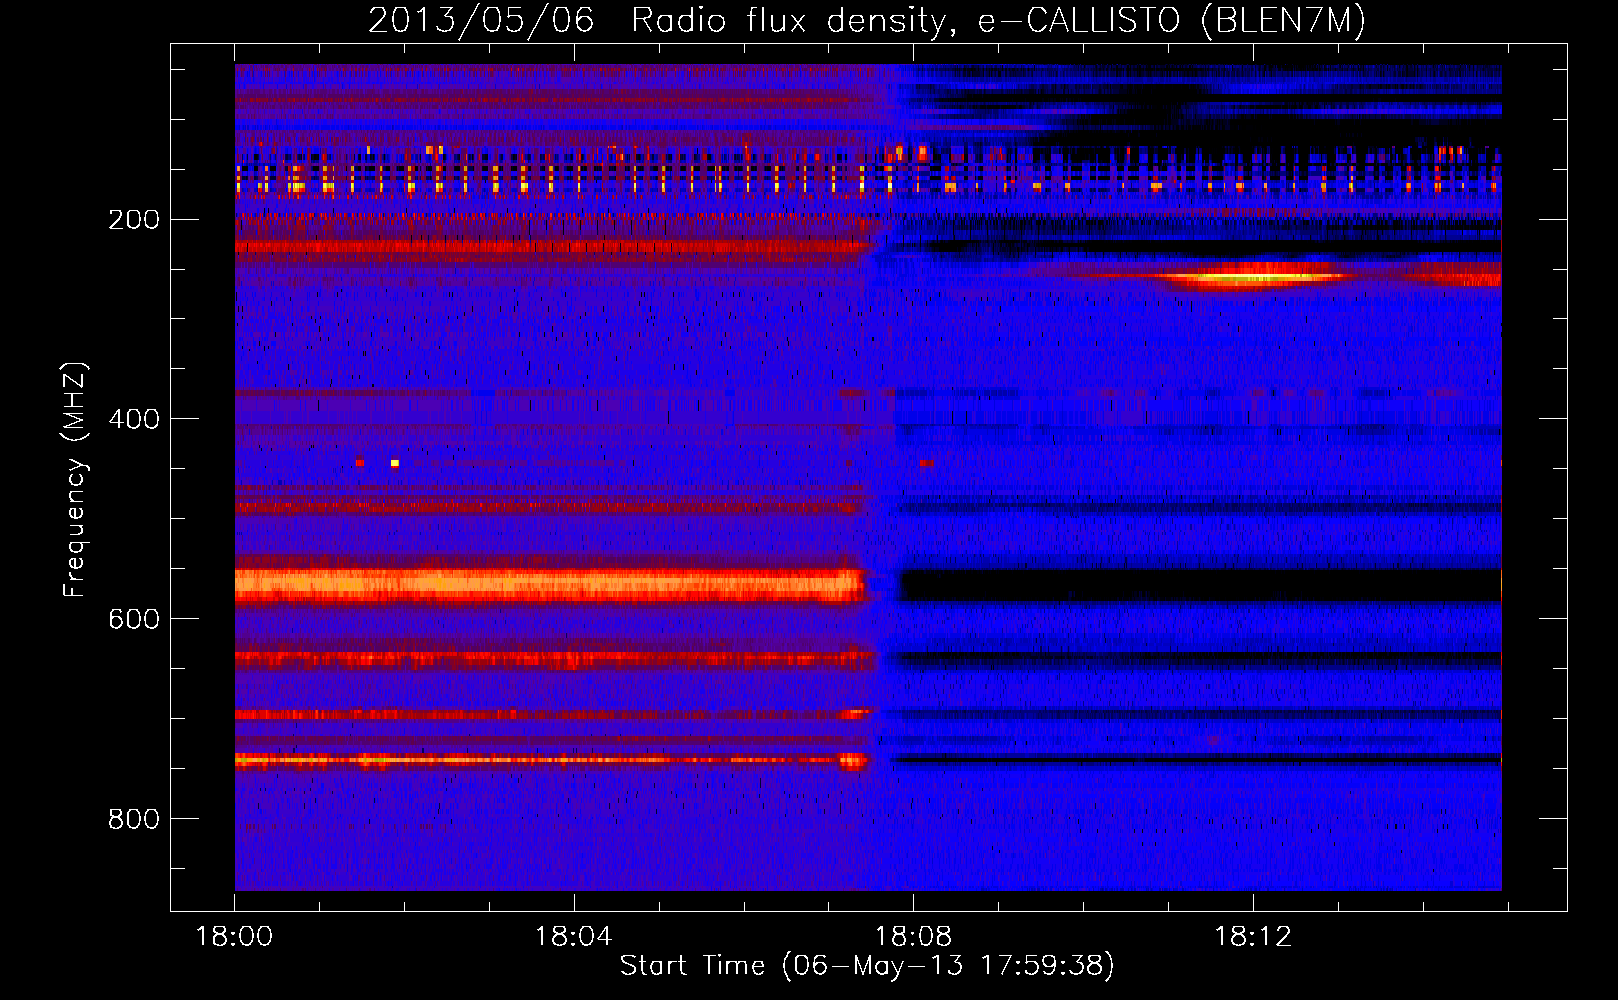
Task: Click the 18:08 time tick label
Action: [913, 936]
